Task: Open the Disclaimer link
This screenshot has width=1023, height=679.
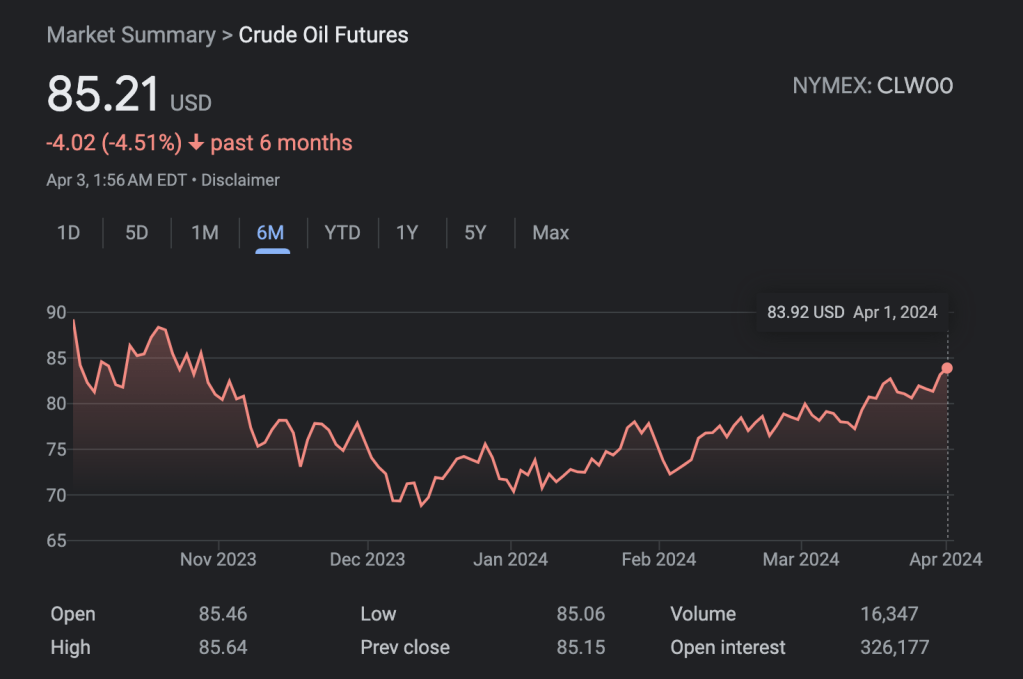Action: [244, 180]
